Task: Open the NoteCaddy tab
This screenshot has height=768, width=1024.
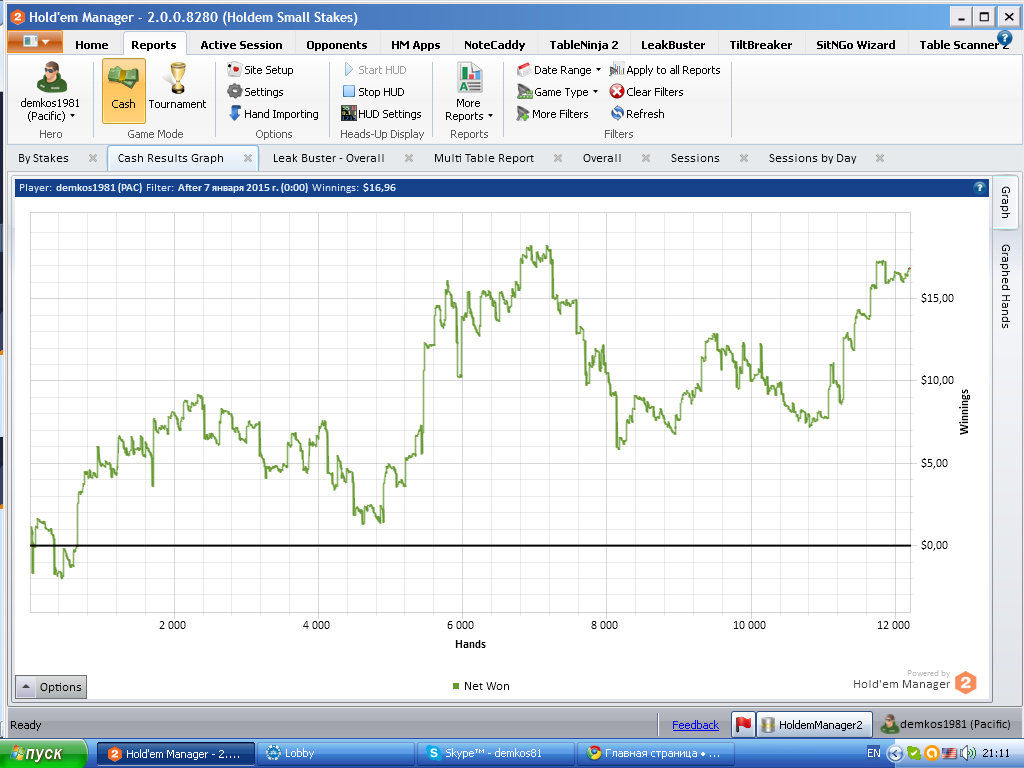Action: [x=494, y=44]
